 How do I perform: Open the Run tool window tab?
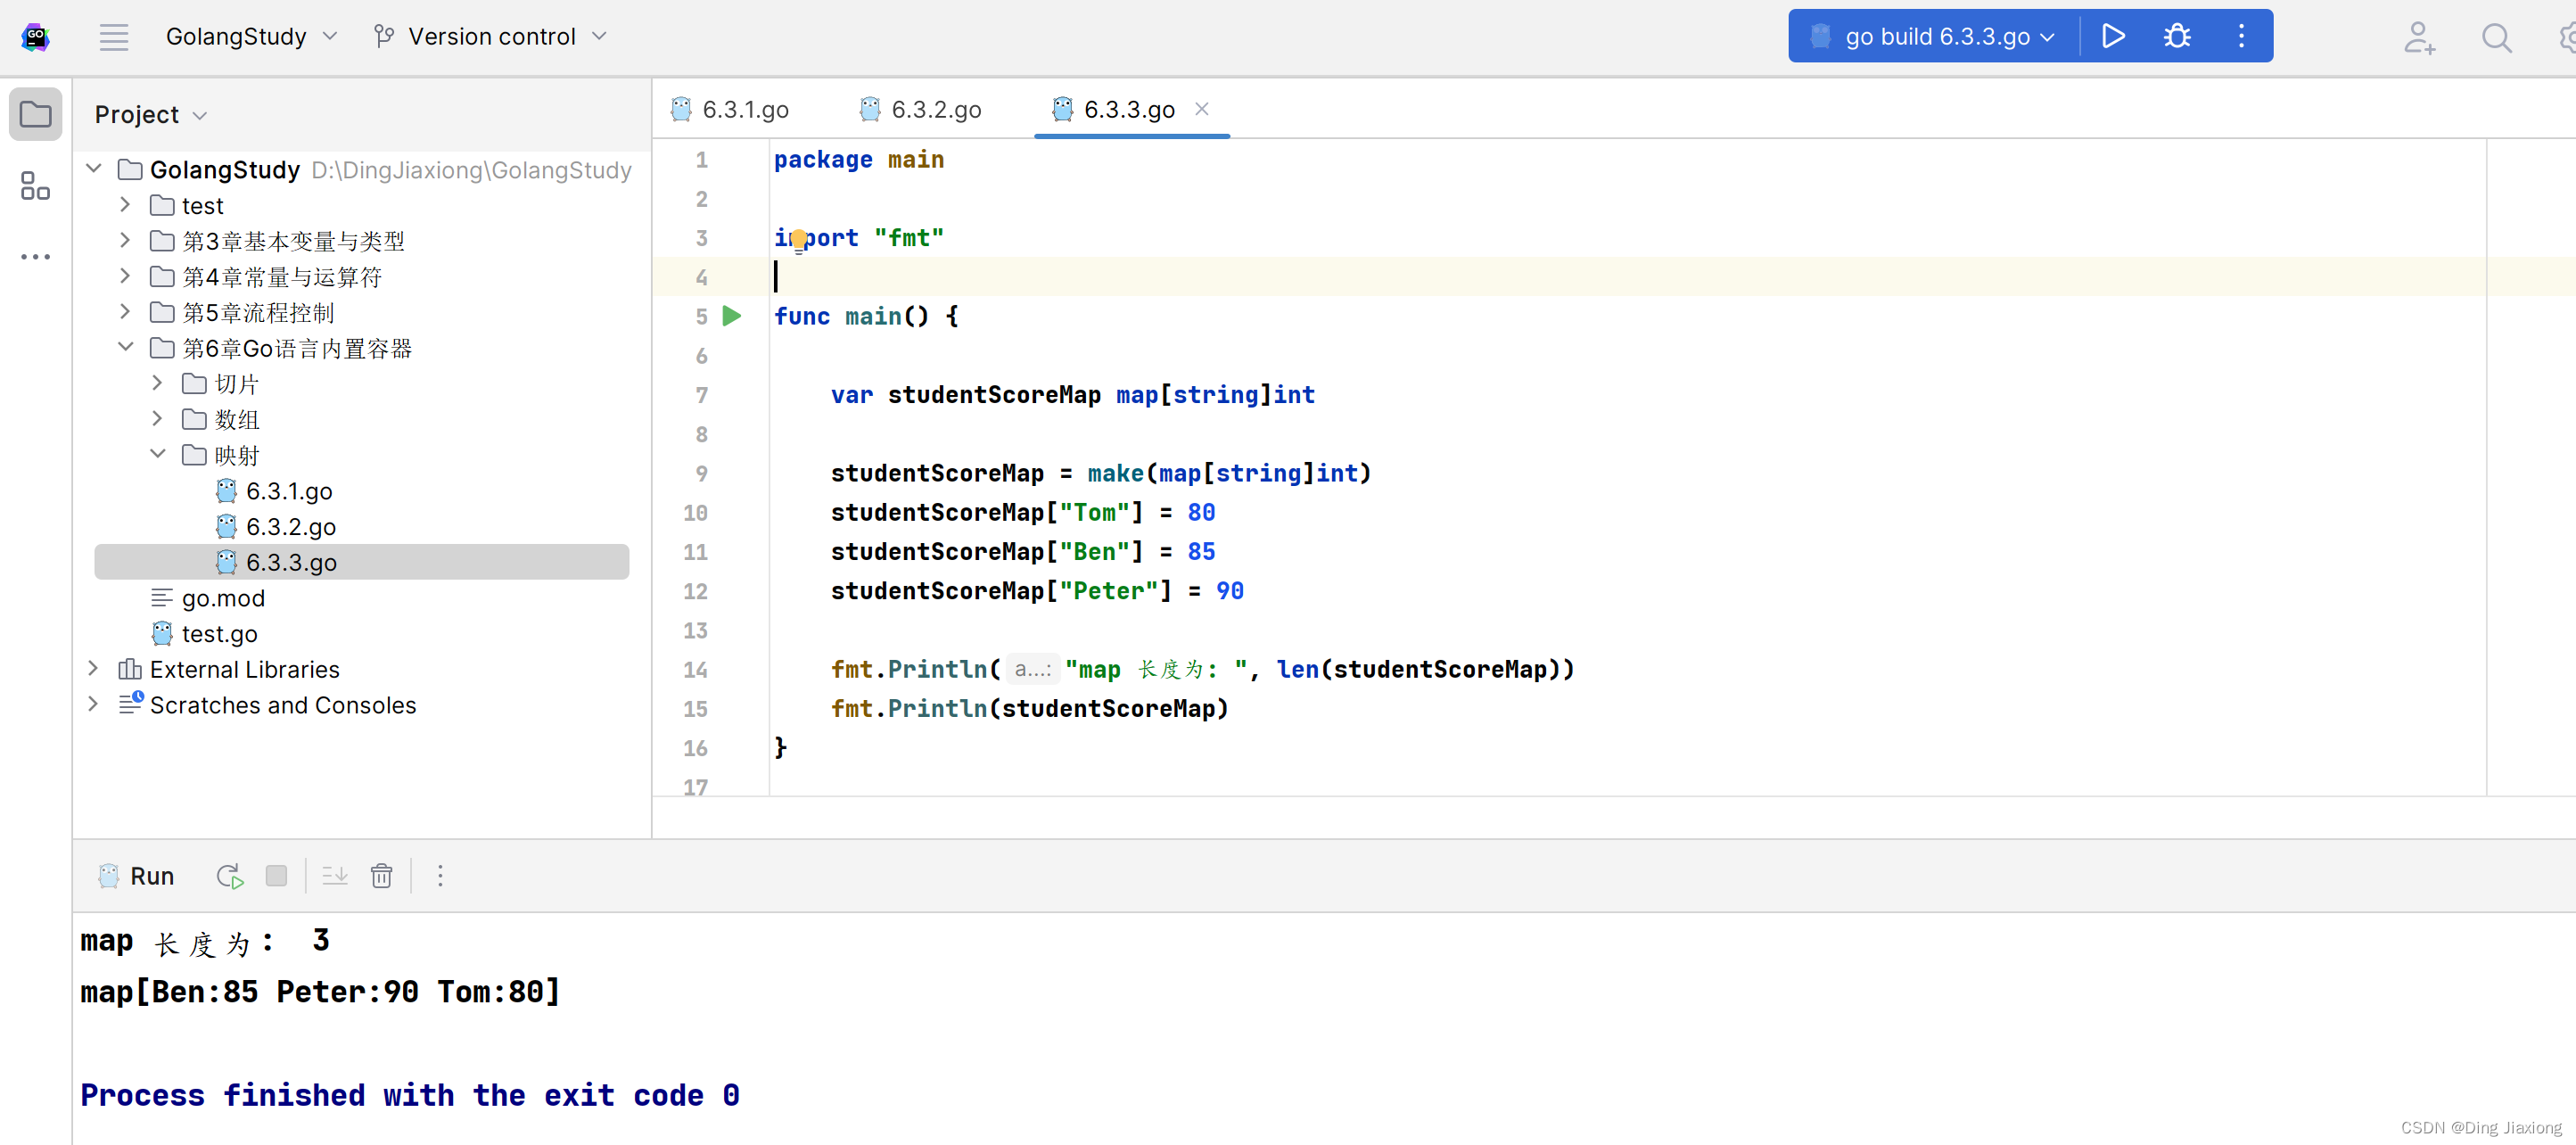[138, 876]
